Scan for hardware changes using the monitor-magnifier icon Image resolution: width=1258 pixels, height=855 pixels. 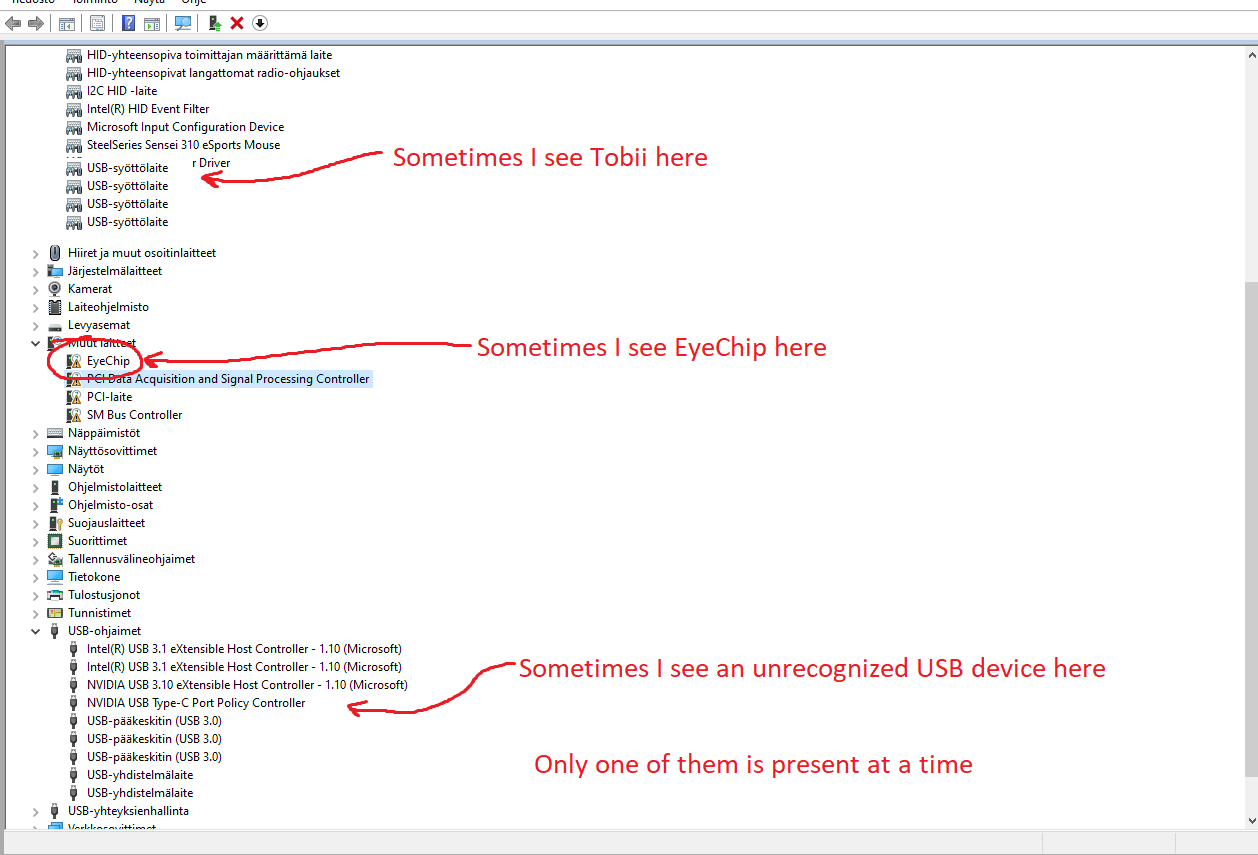pyautogui.click(x=183, y=23)
